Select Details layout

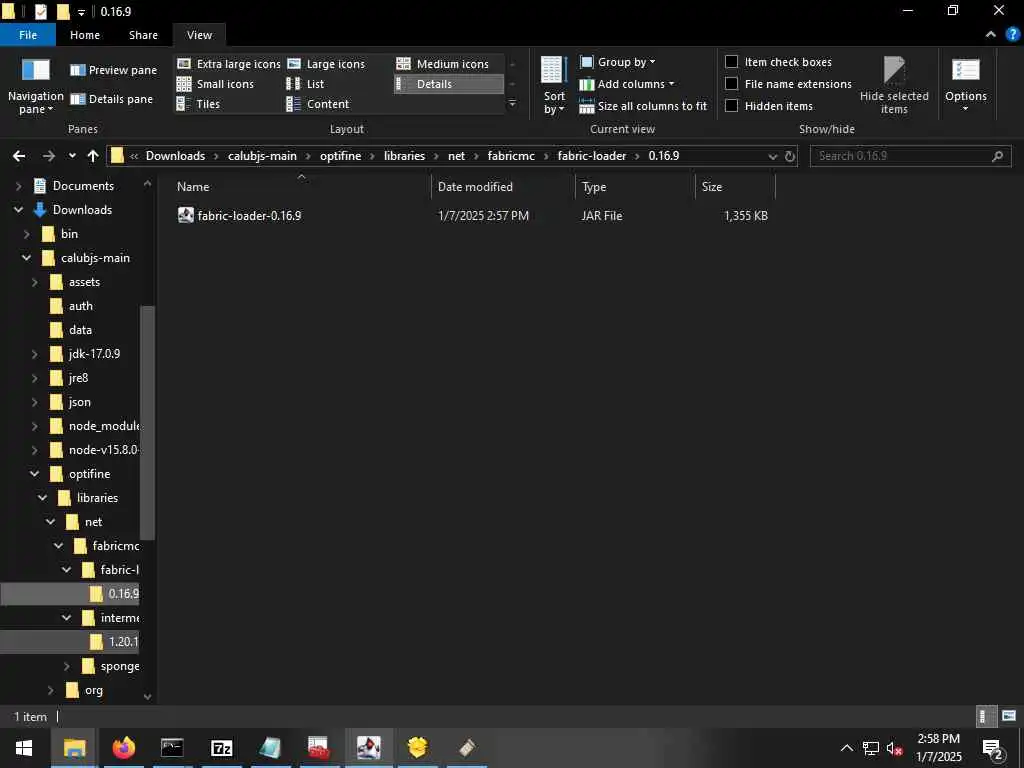point(449,84)
